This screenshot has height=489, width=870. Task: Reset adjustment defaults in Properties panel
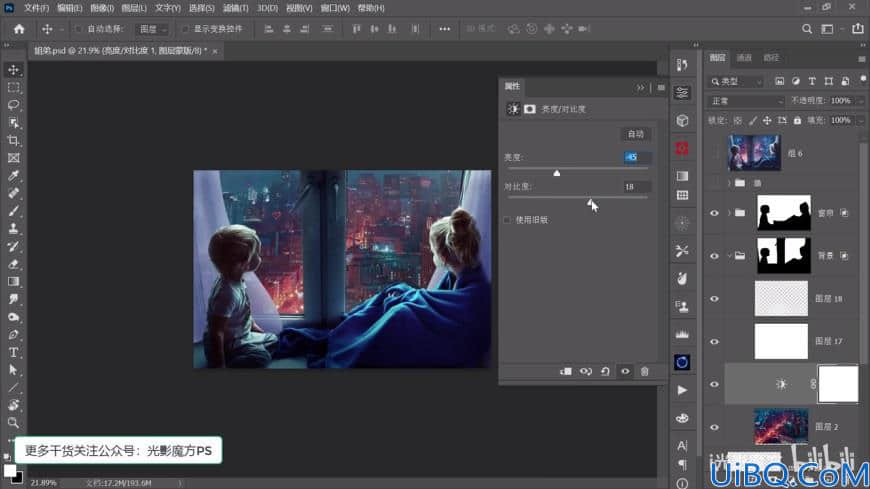click(605, 371)
